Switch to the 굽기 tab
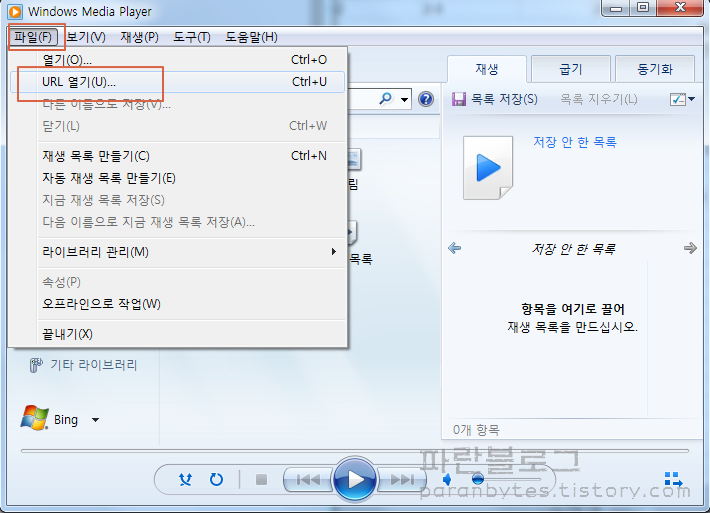710x513 pixels. coord(571,69)
